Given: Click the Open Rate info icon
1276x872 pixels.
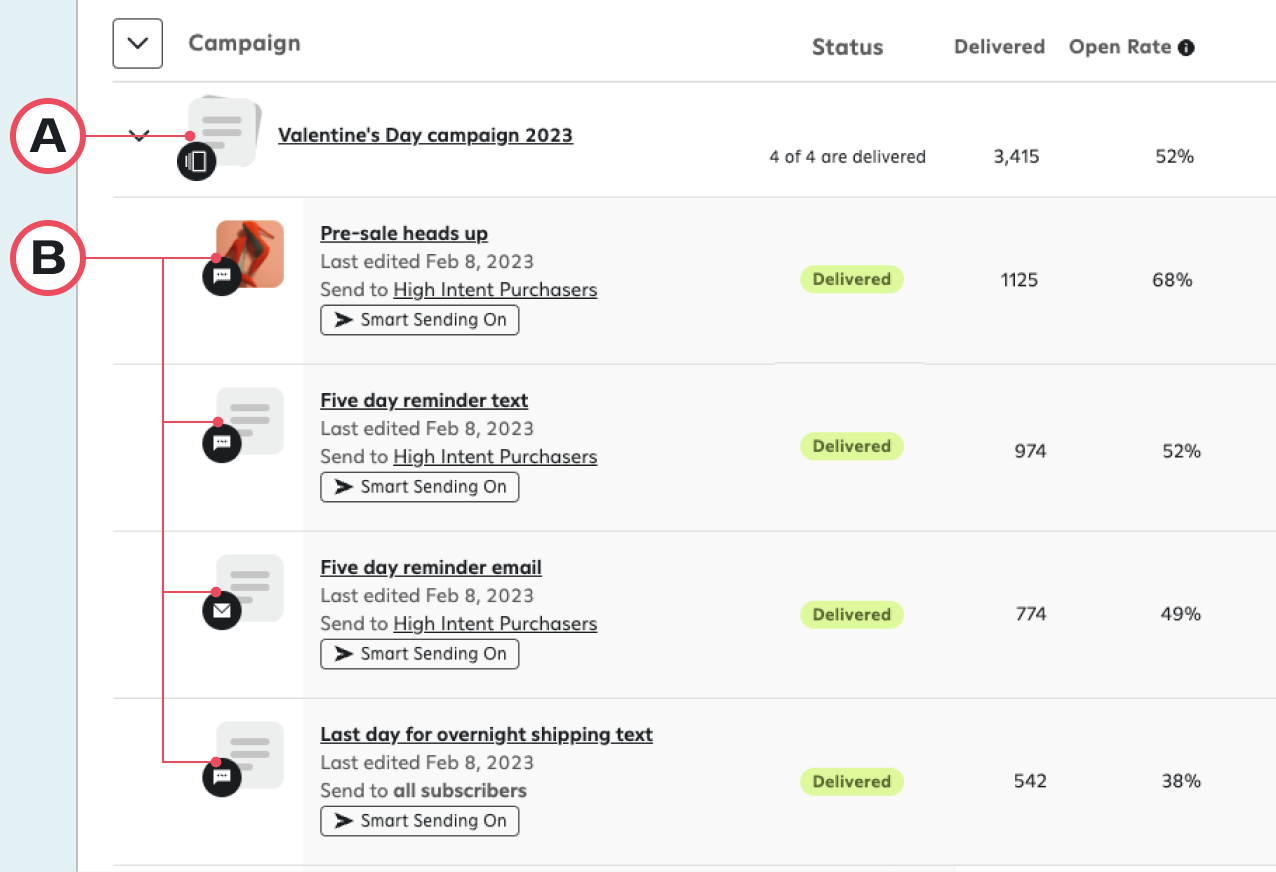Looking at the screenshot, I should pos(1186,46).
